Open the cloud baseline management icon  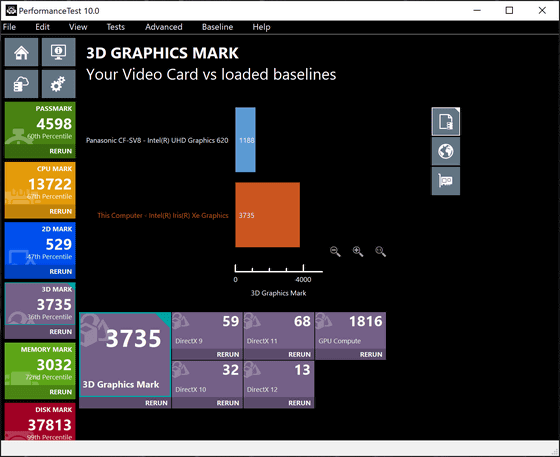tap(21, 84)
